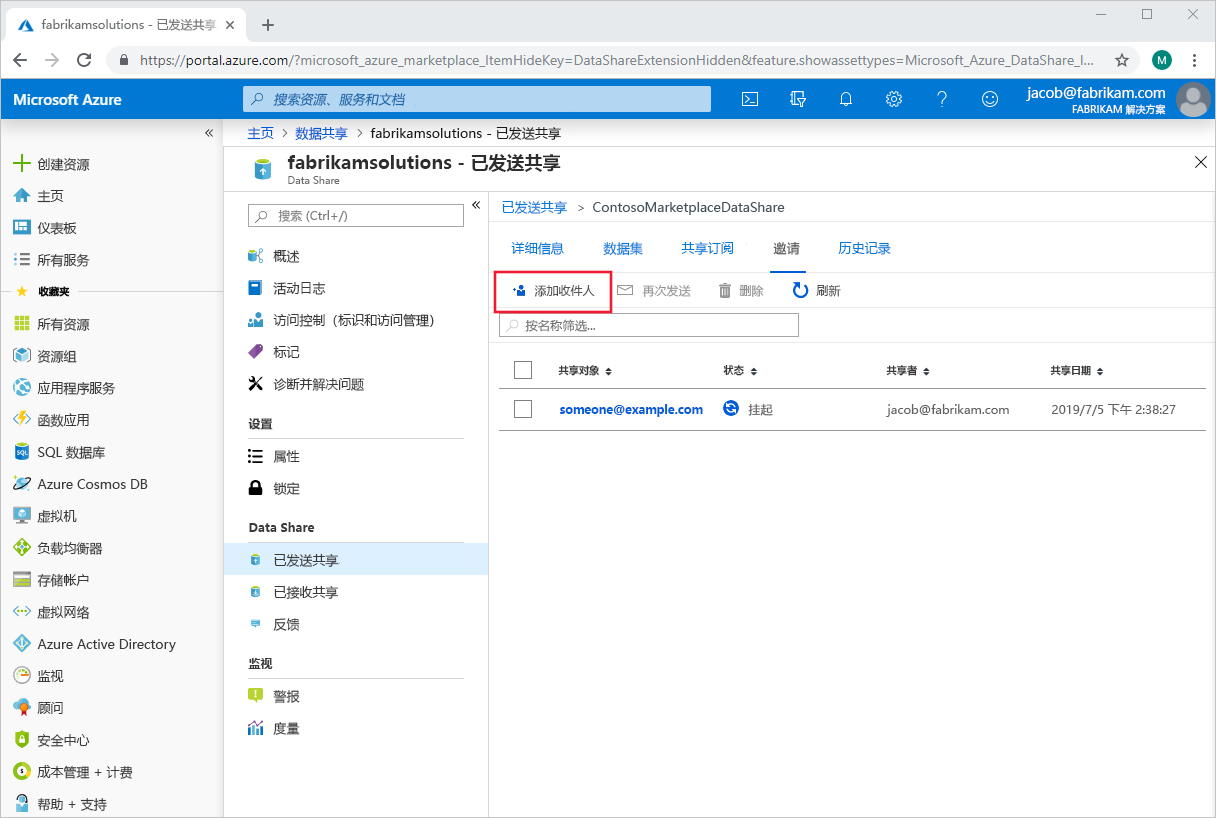
Task: Click the 添加收件人 button
Action: point(553,291)
